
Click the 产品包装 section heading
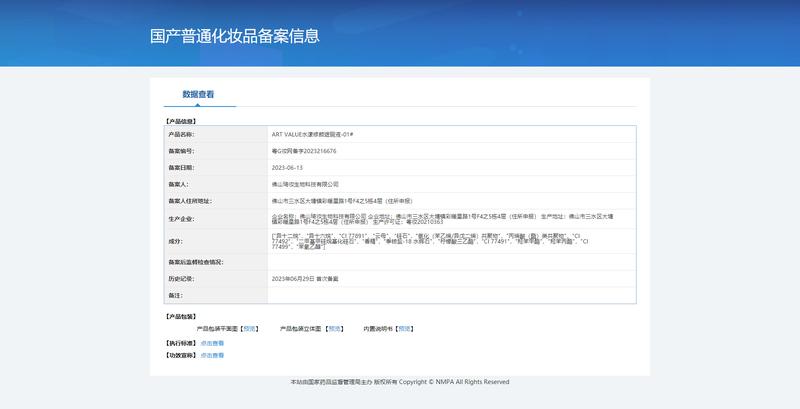click(181, 317)
